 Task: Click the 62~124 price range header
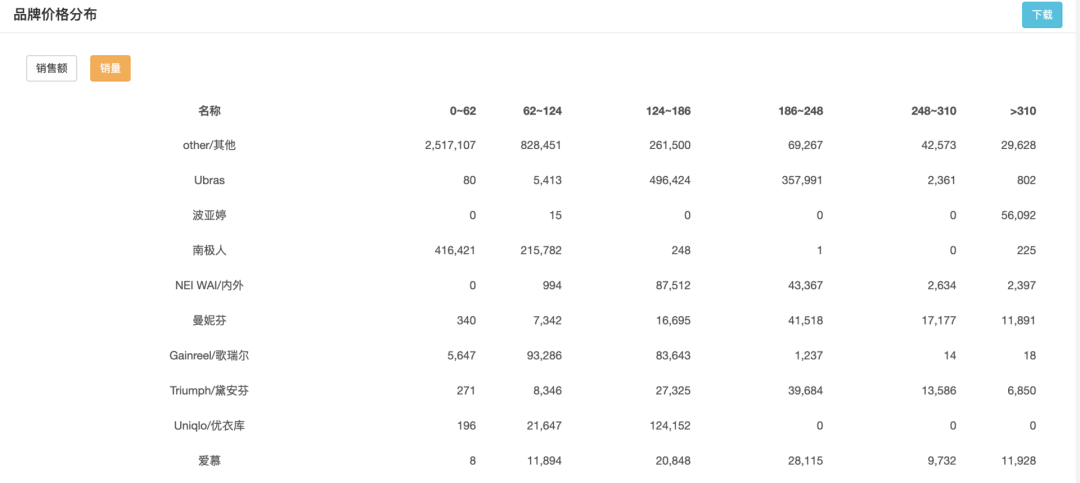(542, 111)
